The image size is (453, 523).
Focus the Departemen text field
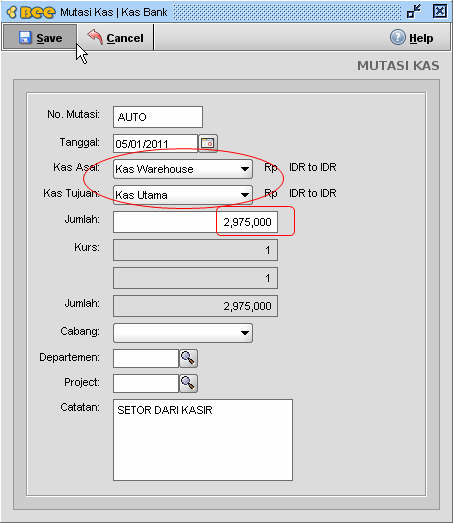click(x=146, y=359)
